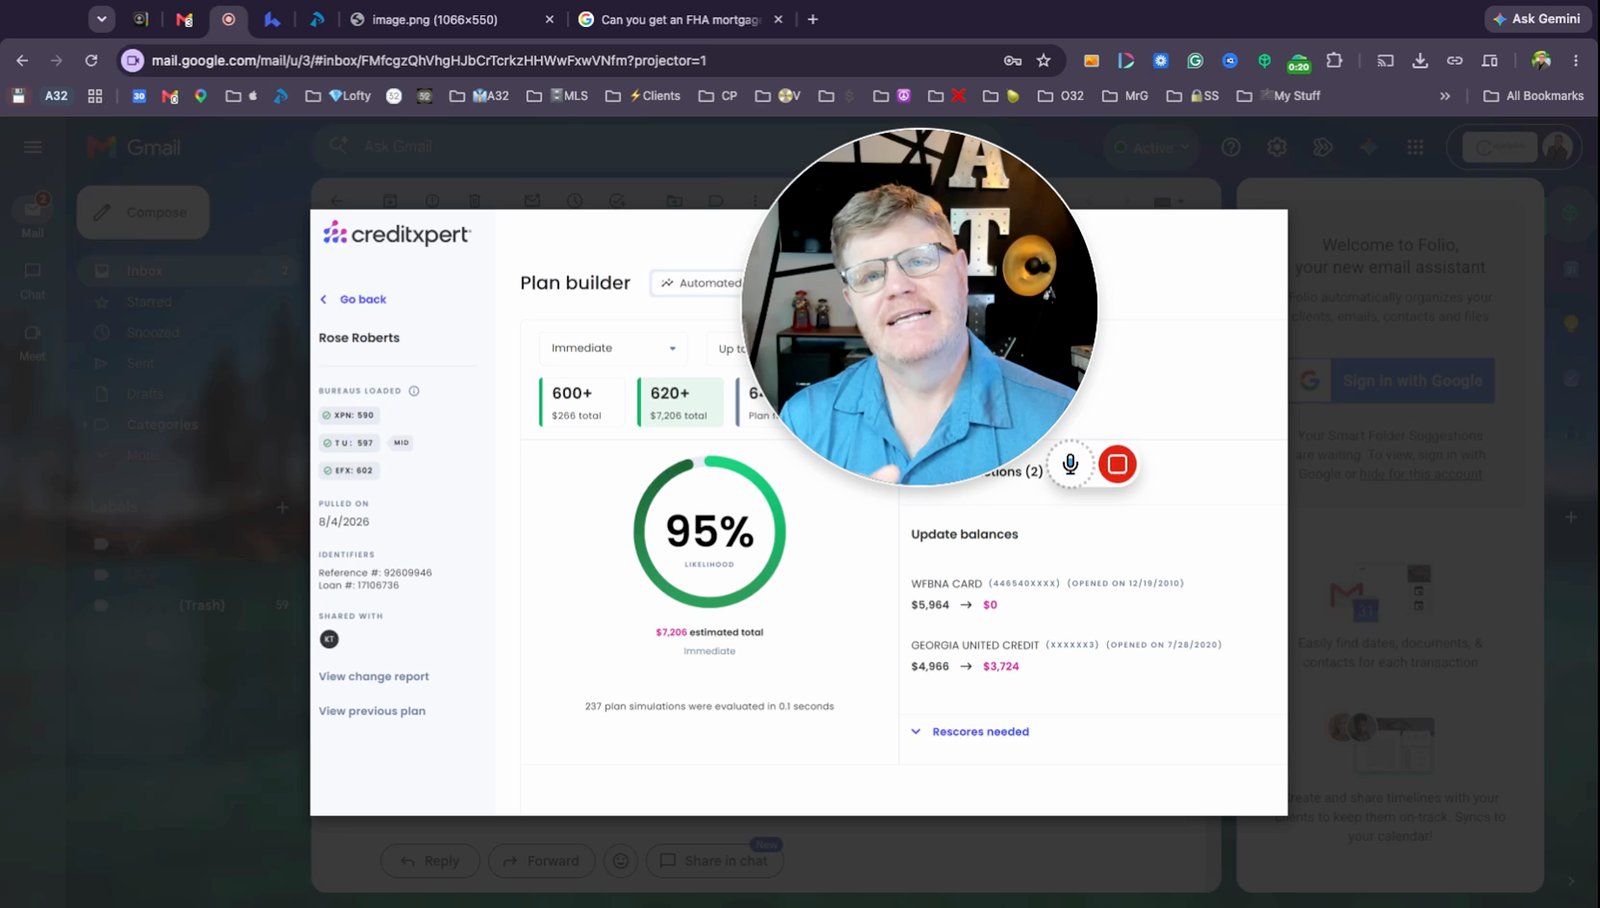The height and width of the screenshot is (908, 1600).
Task: Reload the current page
Action: [x=91, y=61]
